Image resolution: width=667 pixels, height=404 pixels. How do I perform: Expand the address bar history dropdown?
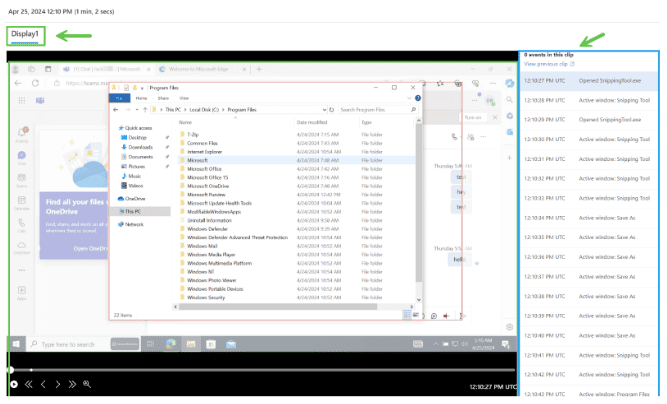(324, 110)
